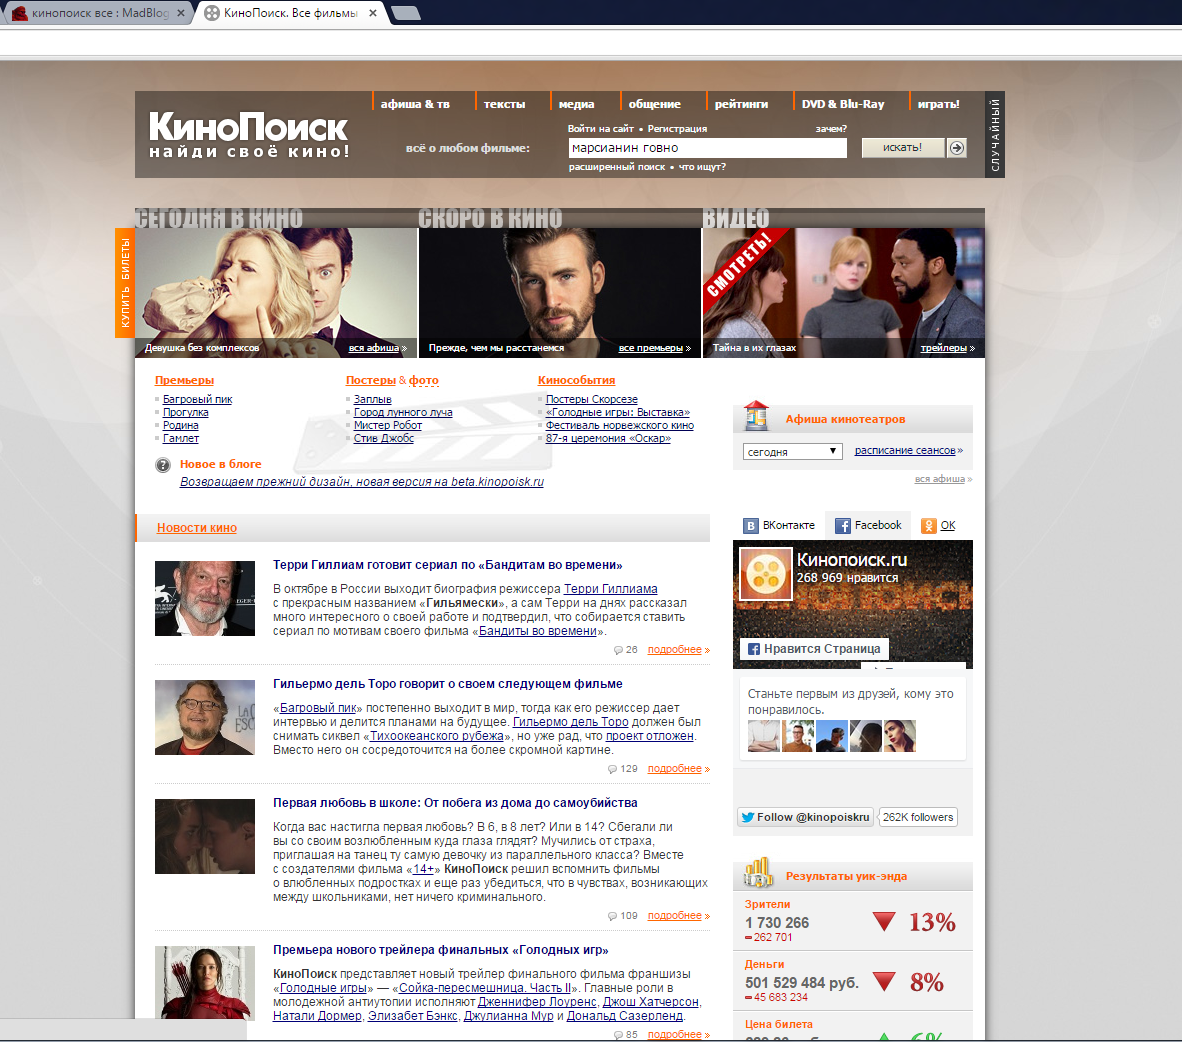Viewport: 1182px width, 1042px height.
Task: Open the Заплыв posters link
Action: (372, 399)
